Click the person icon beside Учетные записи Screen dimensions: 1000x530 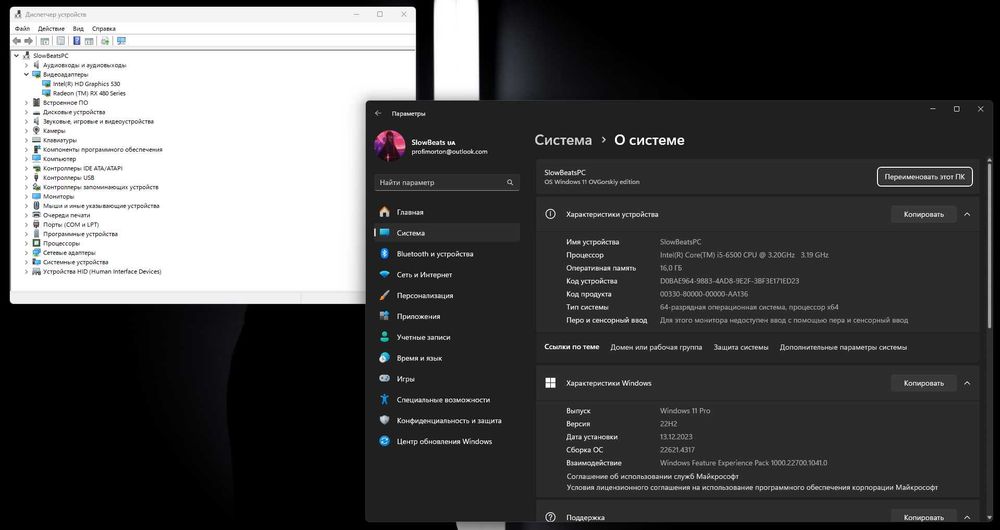[x=384, y=337]
